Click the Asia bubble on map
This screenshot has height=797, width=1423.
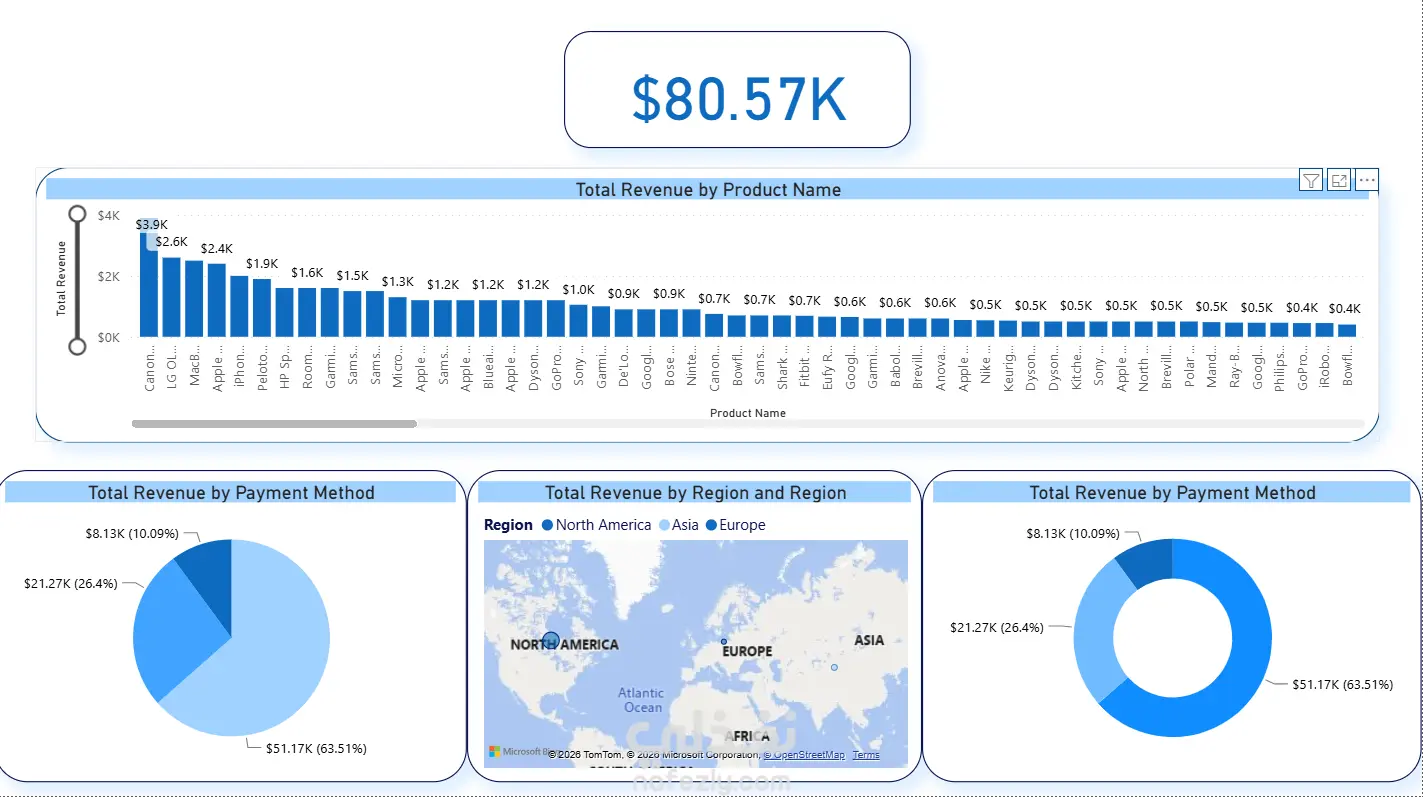(834, 667)
